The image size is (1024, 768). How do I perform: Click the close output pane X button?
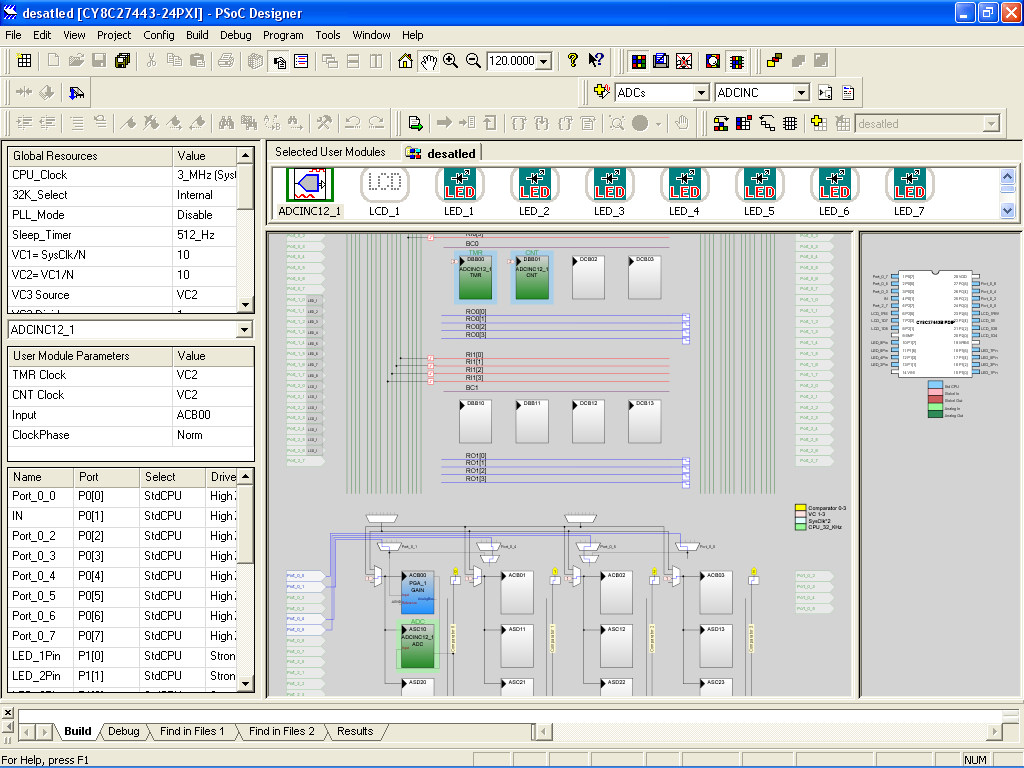(x=8, y=712)
